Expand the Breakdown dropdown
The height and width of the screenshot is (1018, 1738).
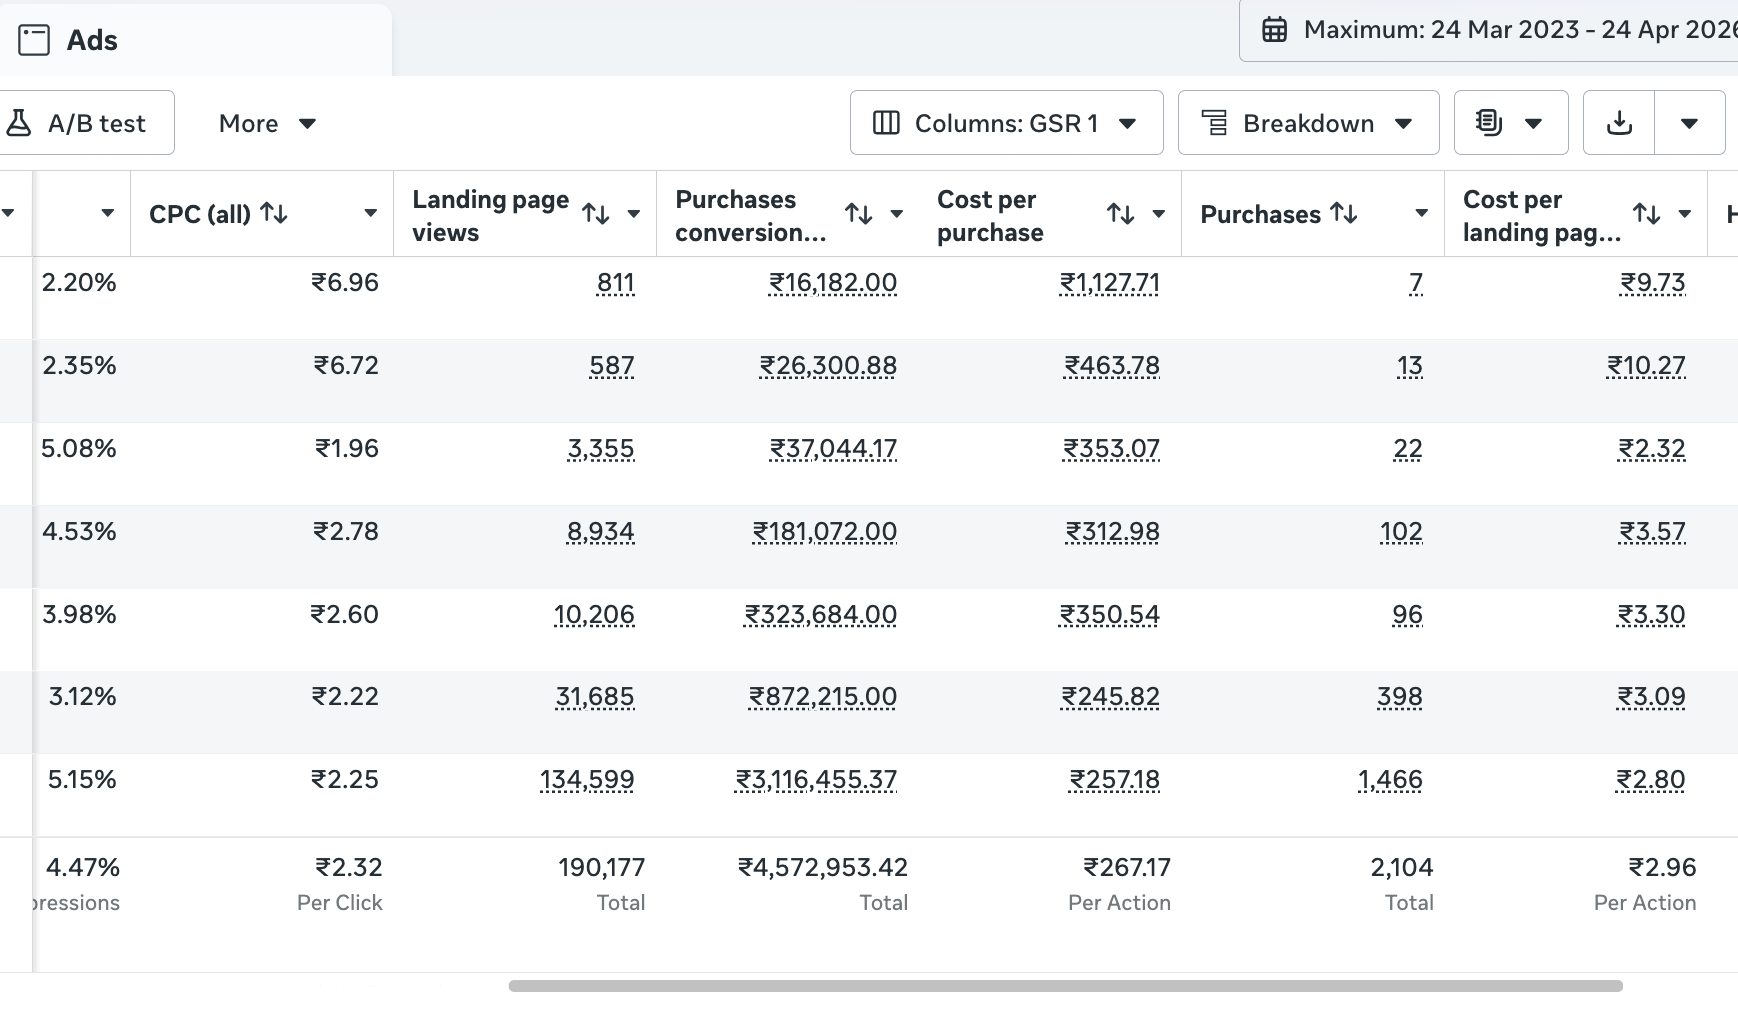coord(1308,123)
